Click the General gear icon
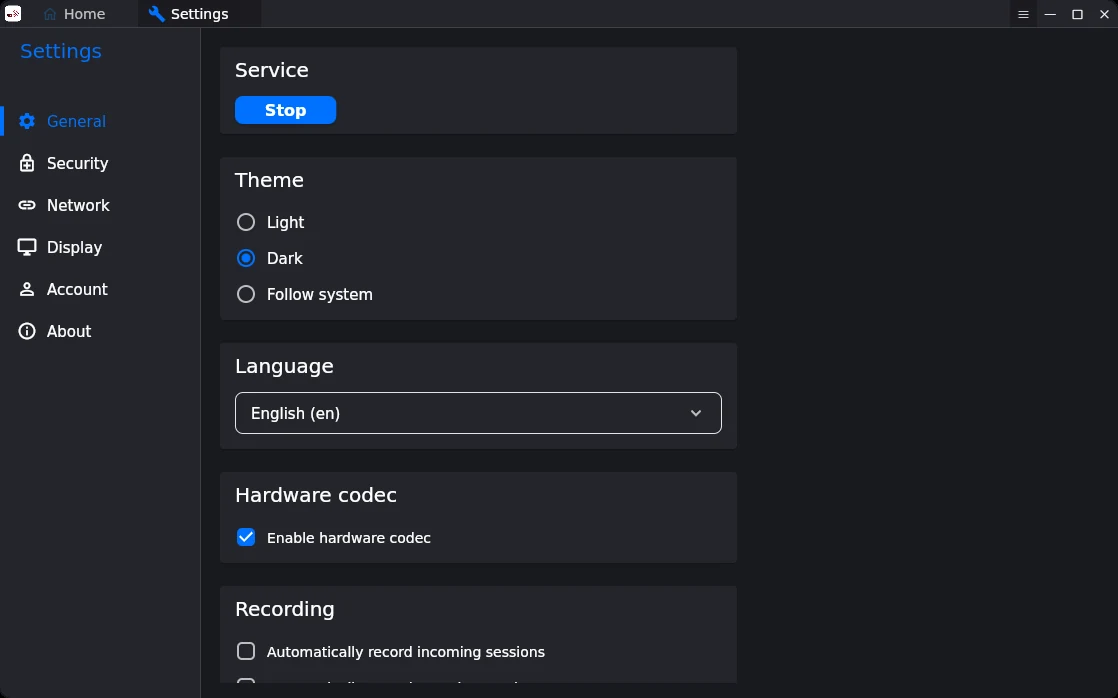This screenshot has height=698, width=1118. pyautogui.click(x=27, y=121)
